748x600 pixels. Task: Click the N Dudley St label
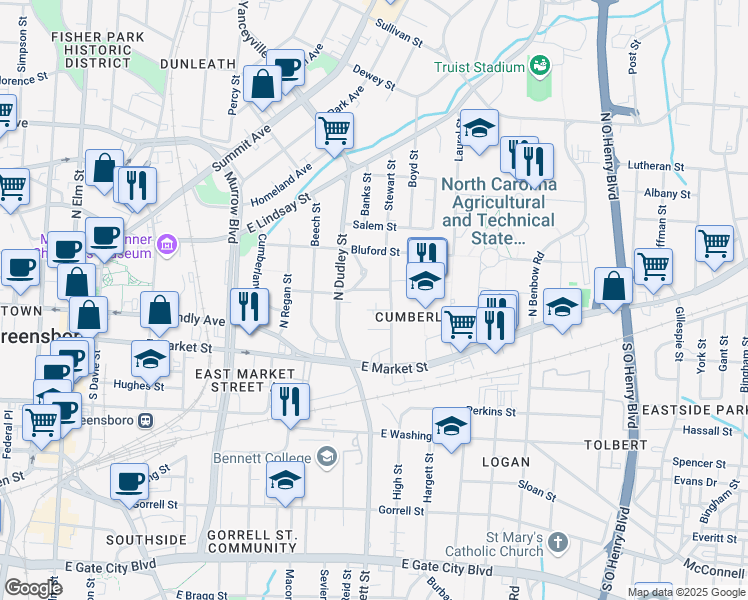[340, 267]
